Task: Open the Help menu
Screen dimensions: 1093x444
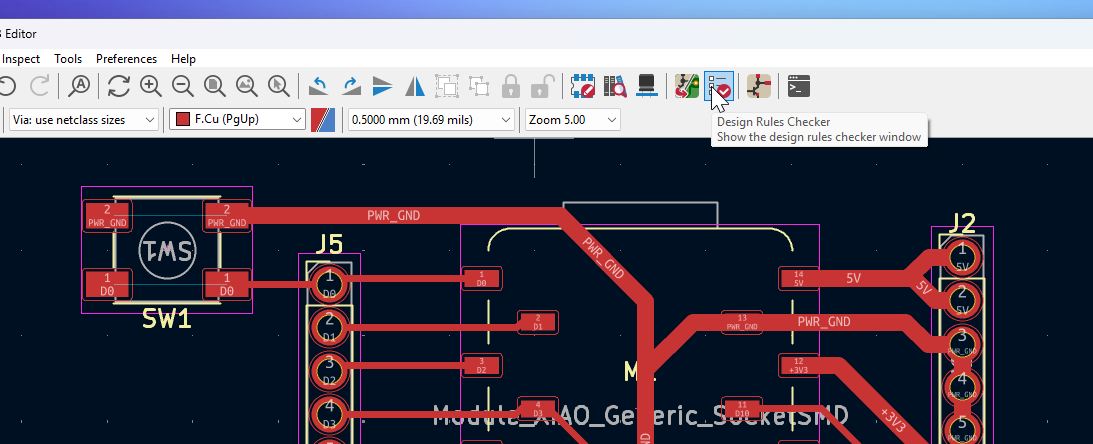Action: click(183, 59)
